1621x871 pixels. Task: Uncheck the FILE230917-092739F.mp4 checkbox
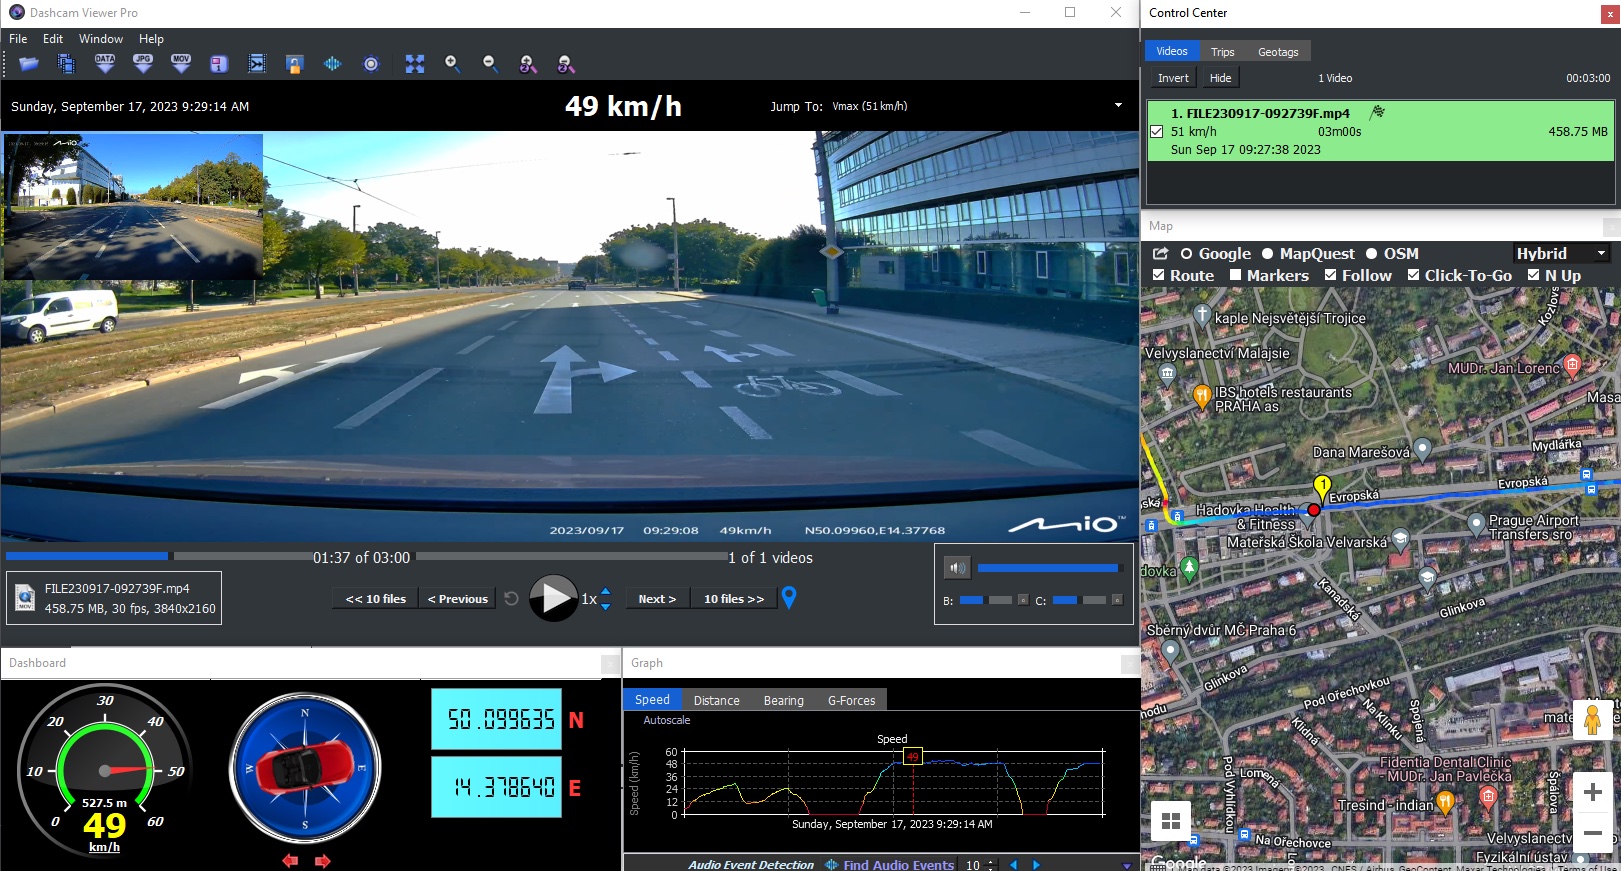click(x=1157, y=131)
